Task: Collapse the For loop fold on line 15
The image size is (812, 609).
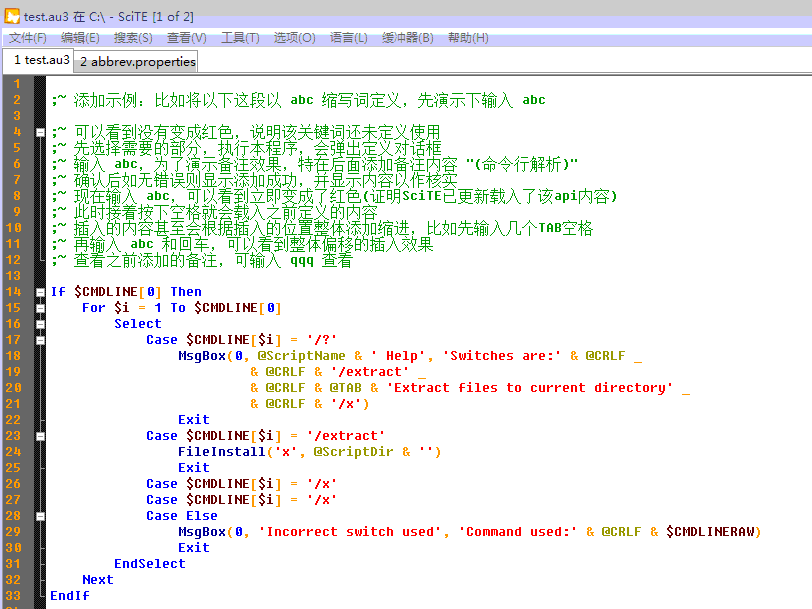Action: pyautogui.click(x=40, y=308)
